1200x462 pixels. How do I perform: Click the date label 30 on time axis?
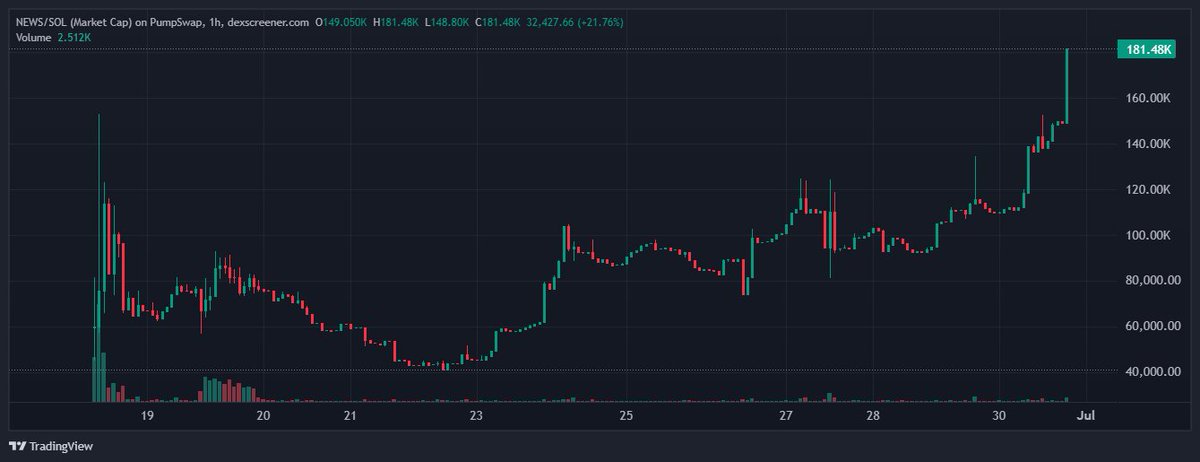999,415
